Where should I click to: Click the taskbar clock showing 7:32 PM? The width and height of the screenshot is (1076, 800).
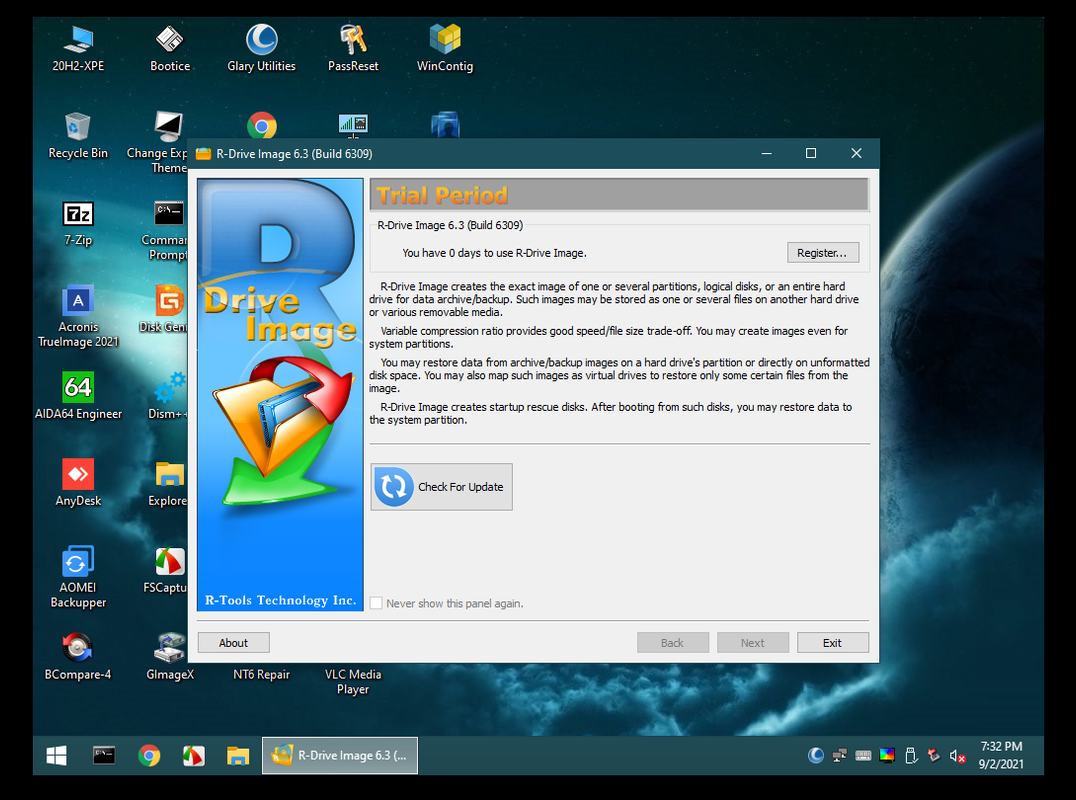pyautogui.click(x=1001, y=755)
